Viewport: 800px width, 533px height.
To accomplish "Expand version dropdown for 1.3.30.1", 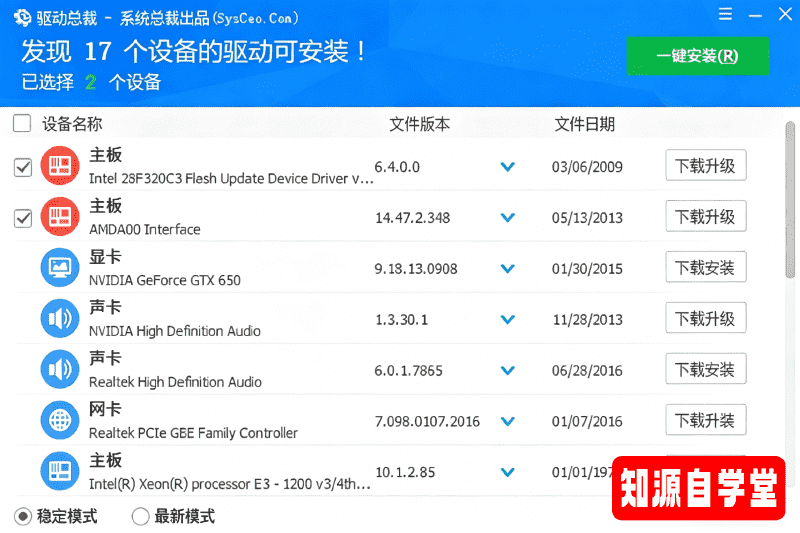I will pyautogui.click(x=508, y=320).
